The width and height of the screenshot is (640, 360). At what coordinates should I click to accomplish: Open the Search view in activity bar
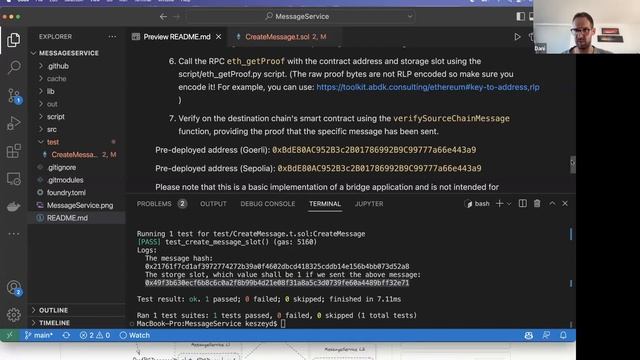[x=14, y=67]
